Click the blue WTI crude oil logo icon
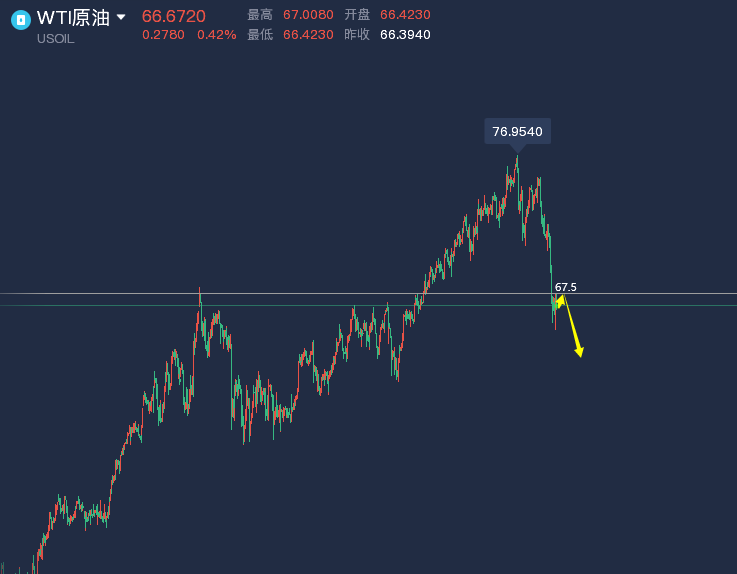The width and height of the screenshot is (737, 574). (21, 19)
